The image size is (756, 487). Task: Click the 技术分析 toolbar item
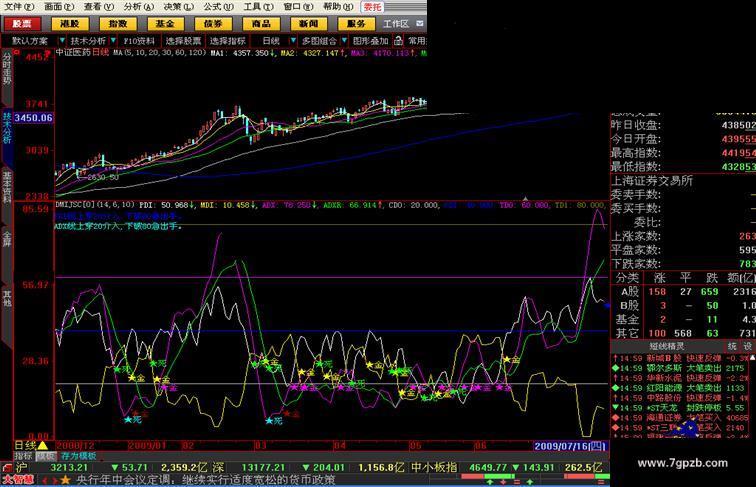coord(88,41)
